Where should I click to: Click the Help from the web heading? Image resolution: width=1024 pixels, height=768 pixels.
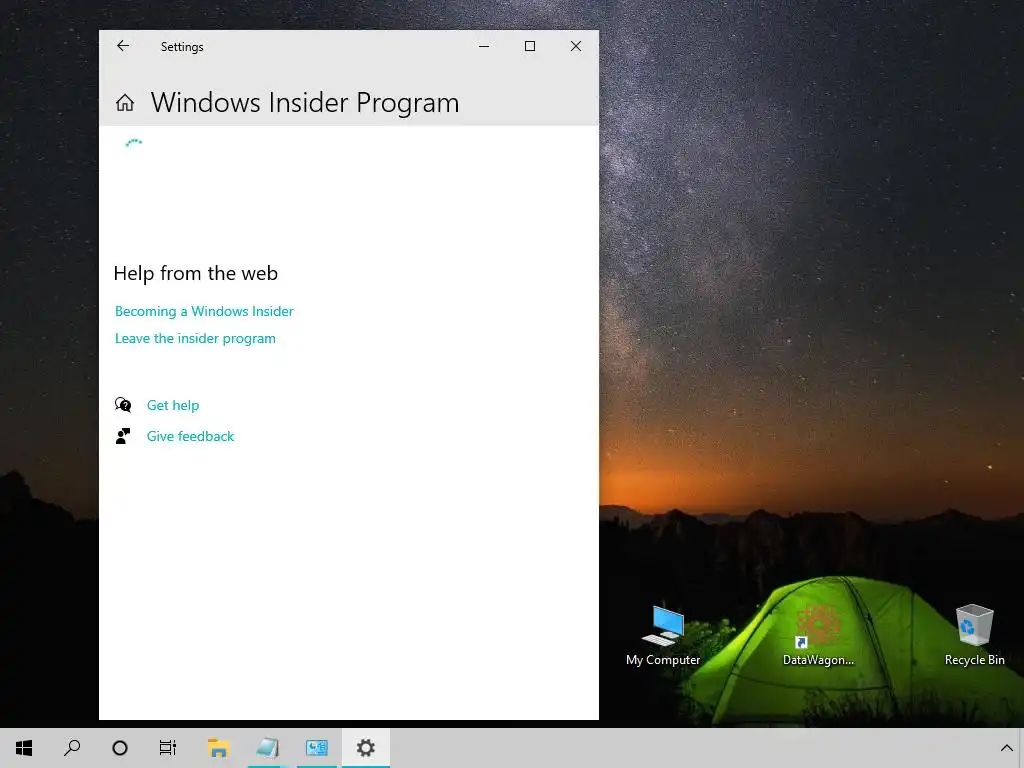[196, 273]
